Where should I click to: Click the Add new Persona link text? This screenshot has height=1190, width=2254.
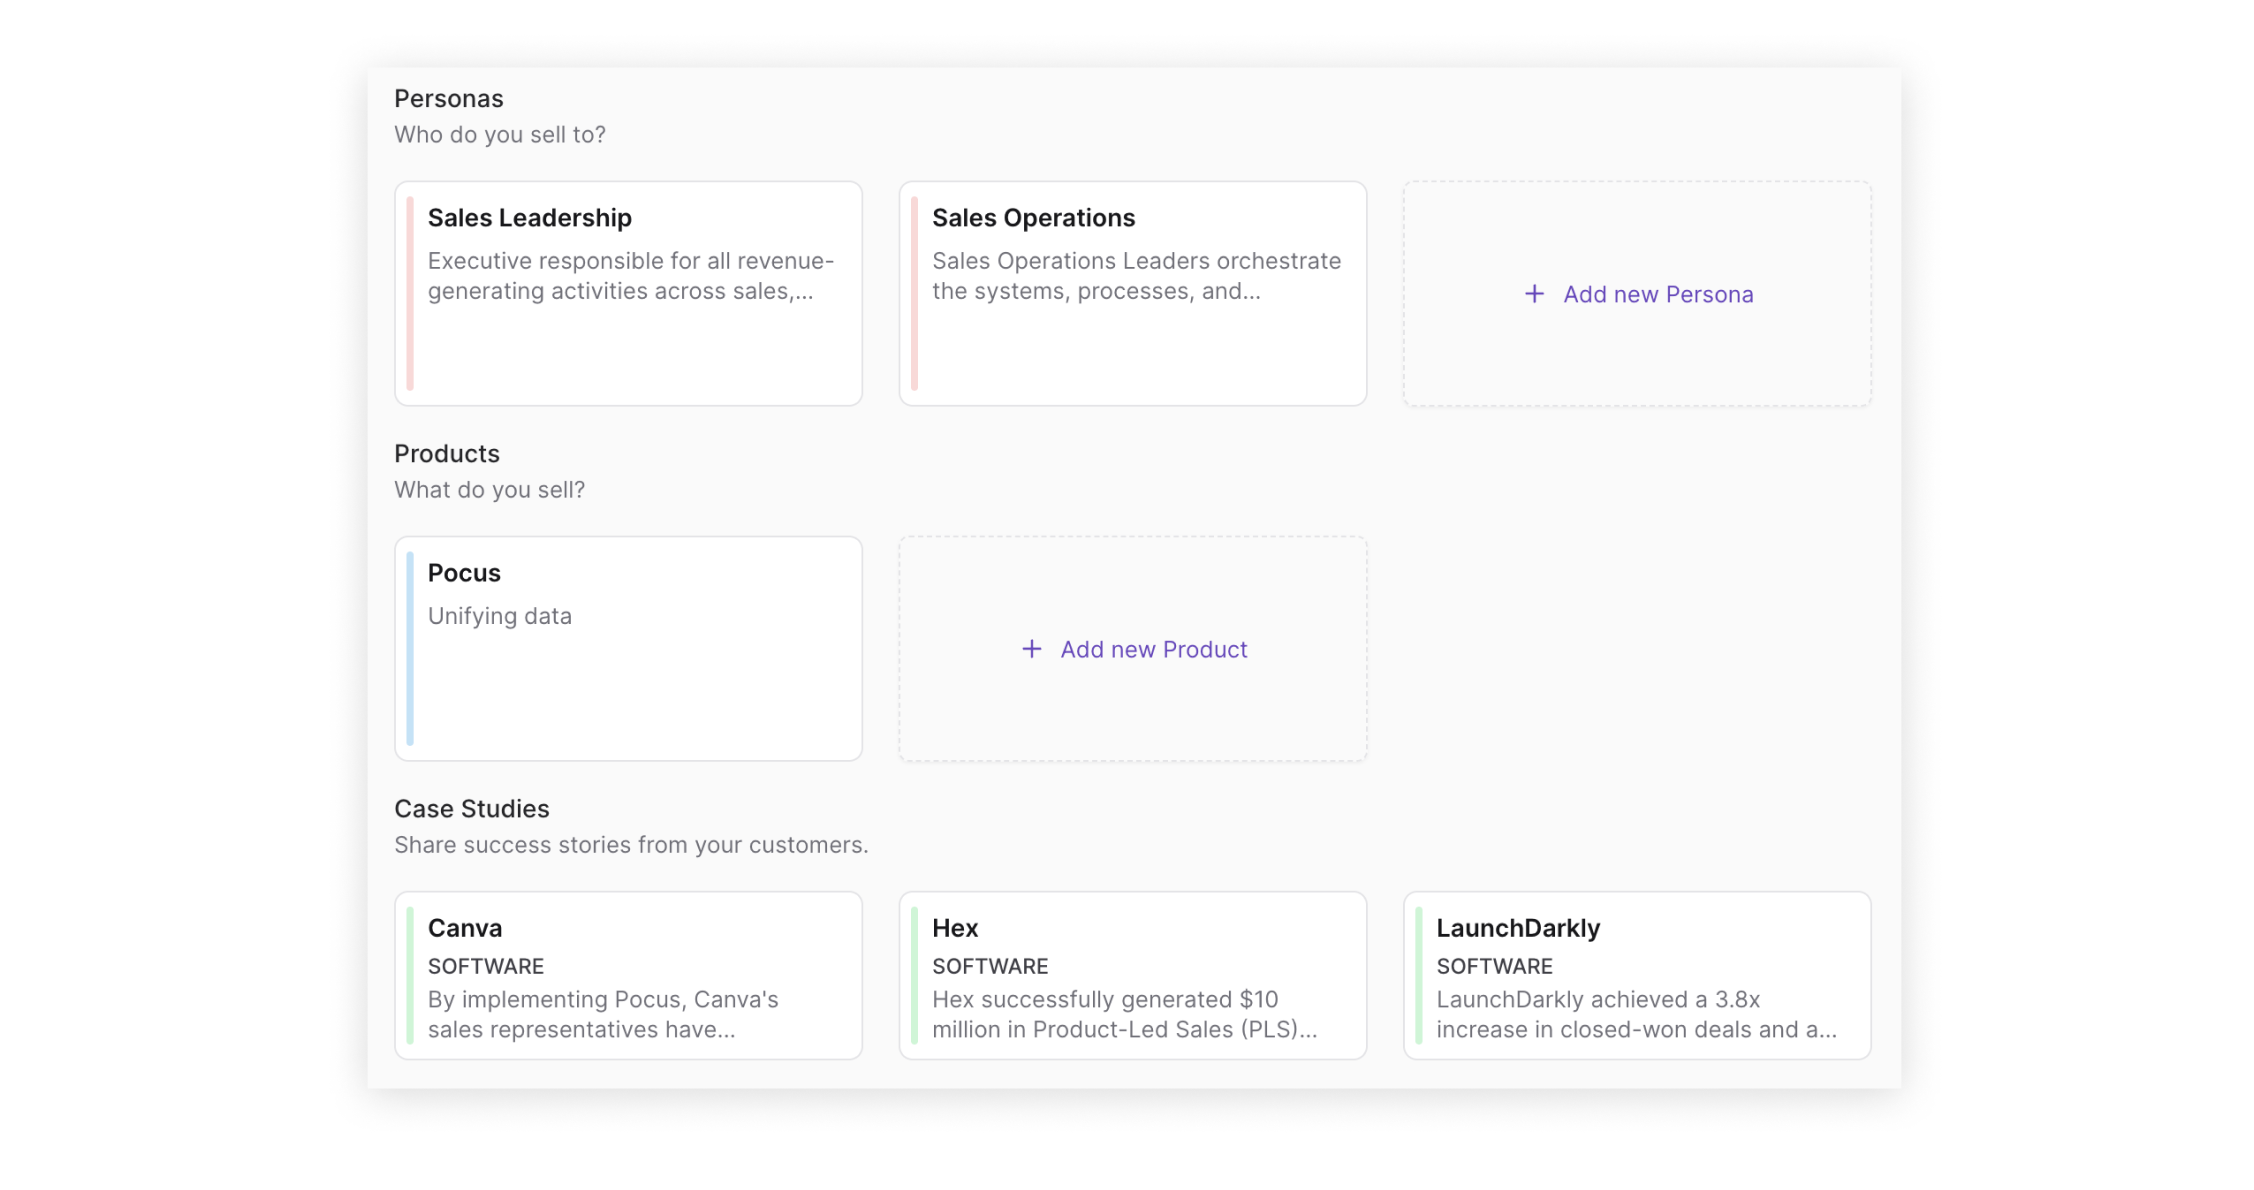[1657, 294]
